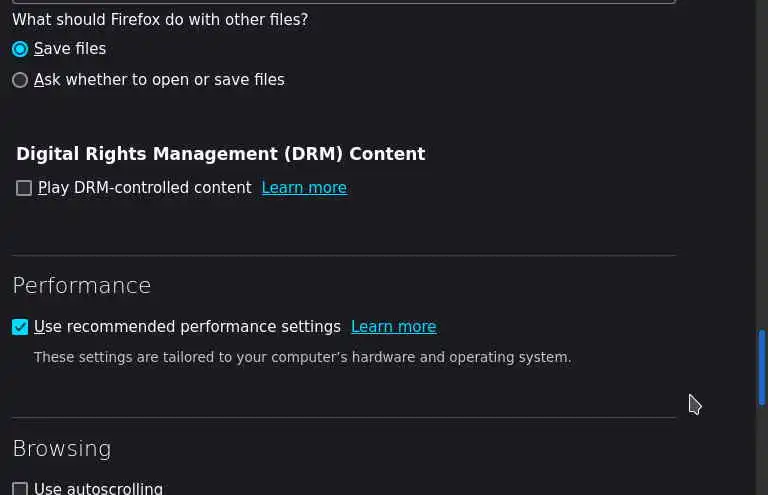
Task: Click the "What should Firefox do with other files?" text
Action: 160,20
